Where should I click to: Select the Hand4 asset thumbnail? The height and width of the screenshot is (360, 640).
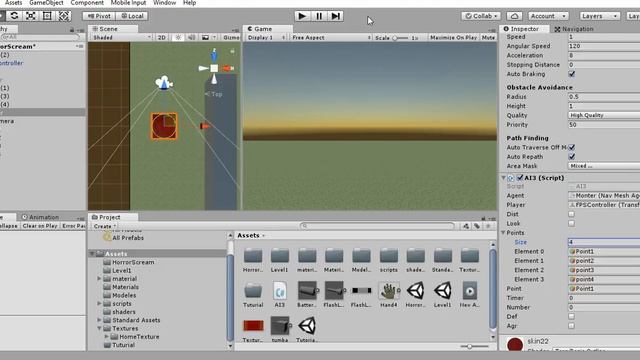(389, 291)
